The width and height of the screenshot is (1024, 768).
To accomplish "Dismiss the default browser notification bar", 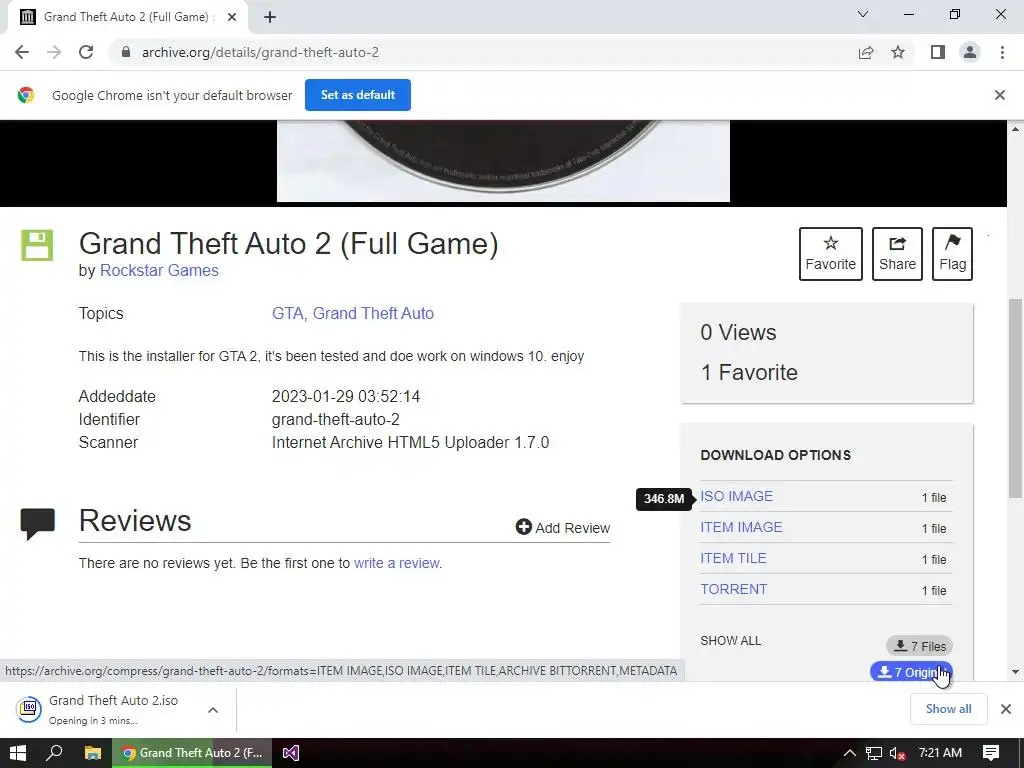I will tap(999, 95).
